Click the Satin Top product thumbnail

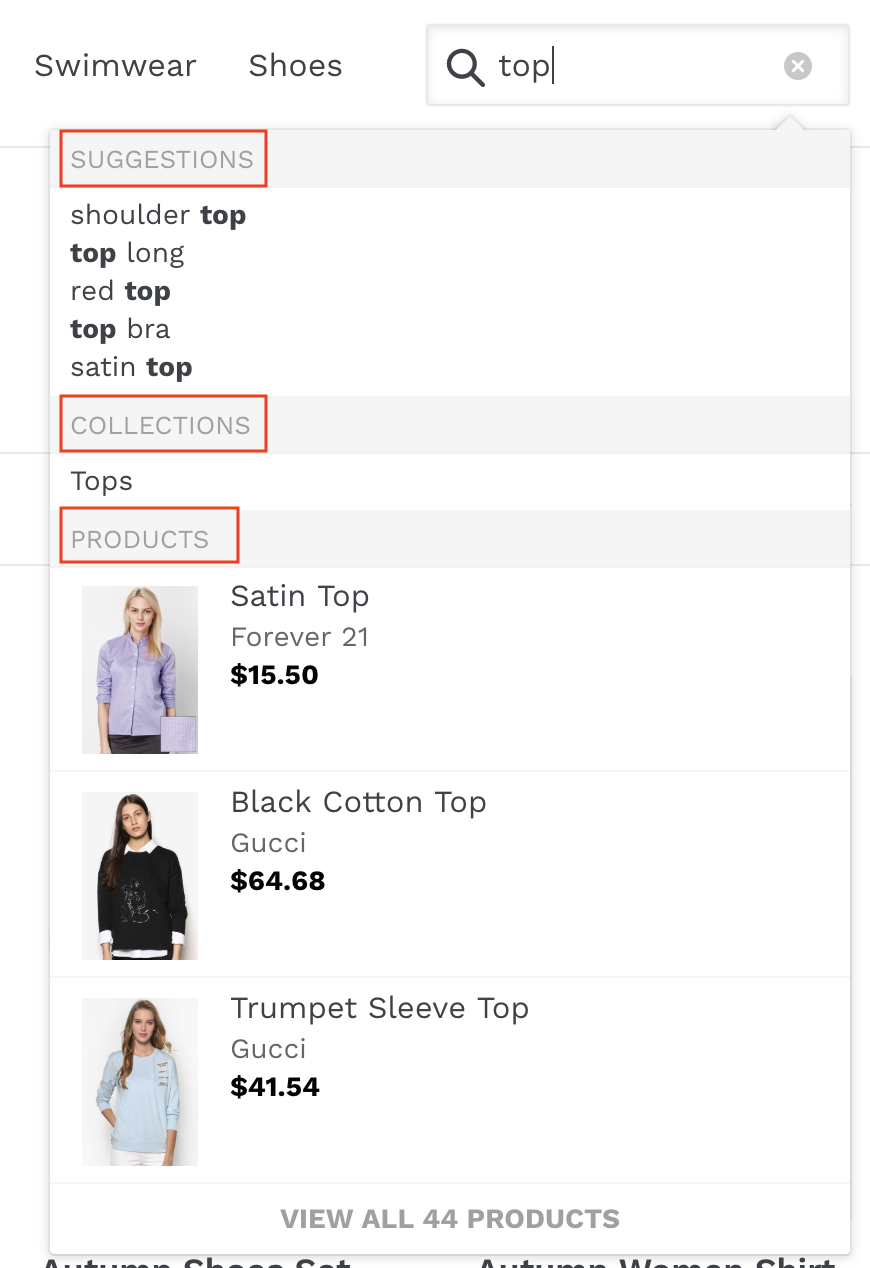point(140,669)
